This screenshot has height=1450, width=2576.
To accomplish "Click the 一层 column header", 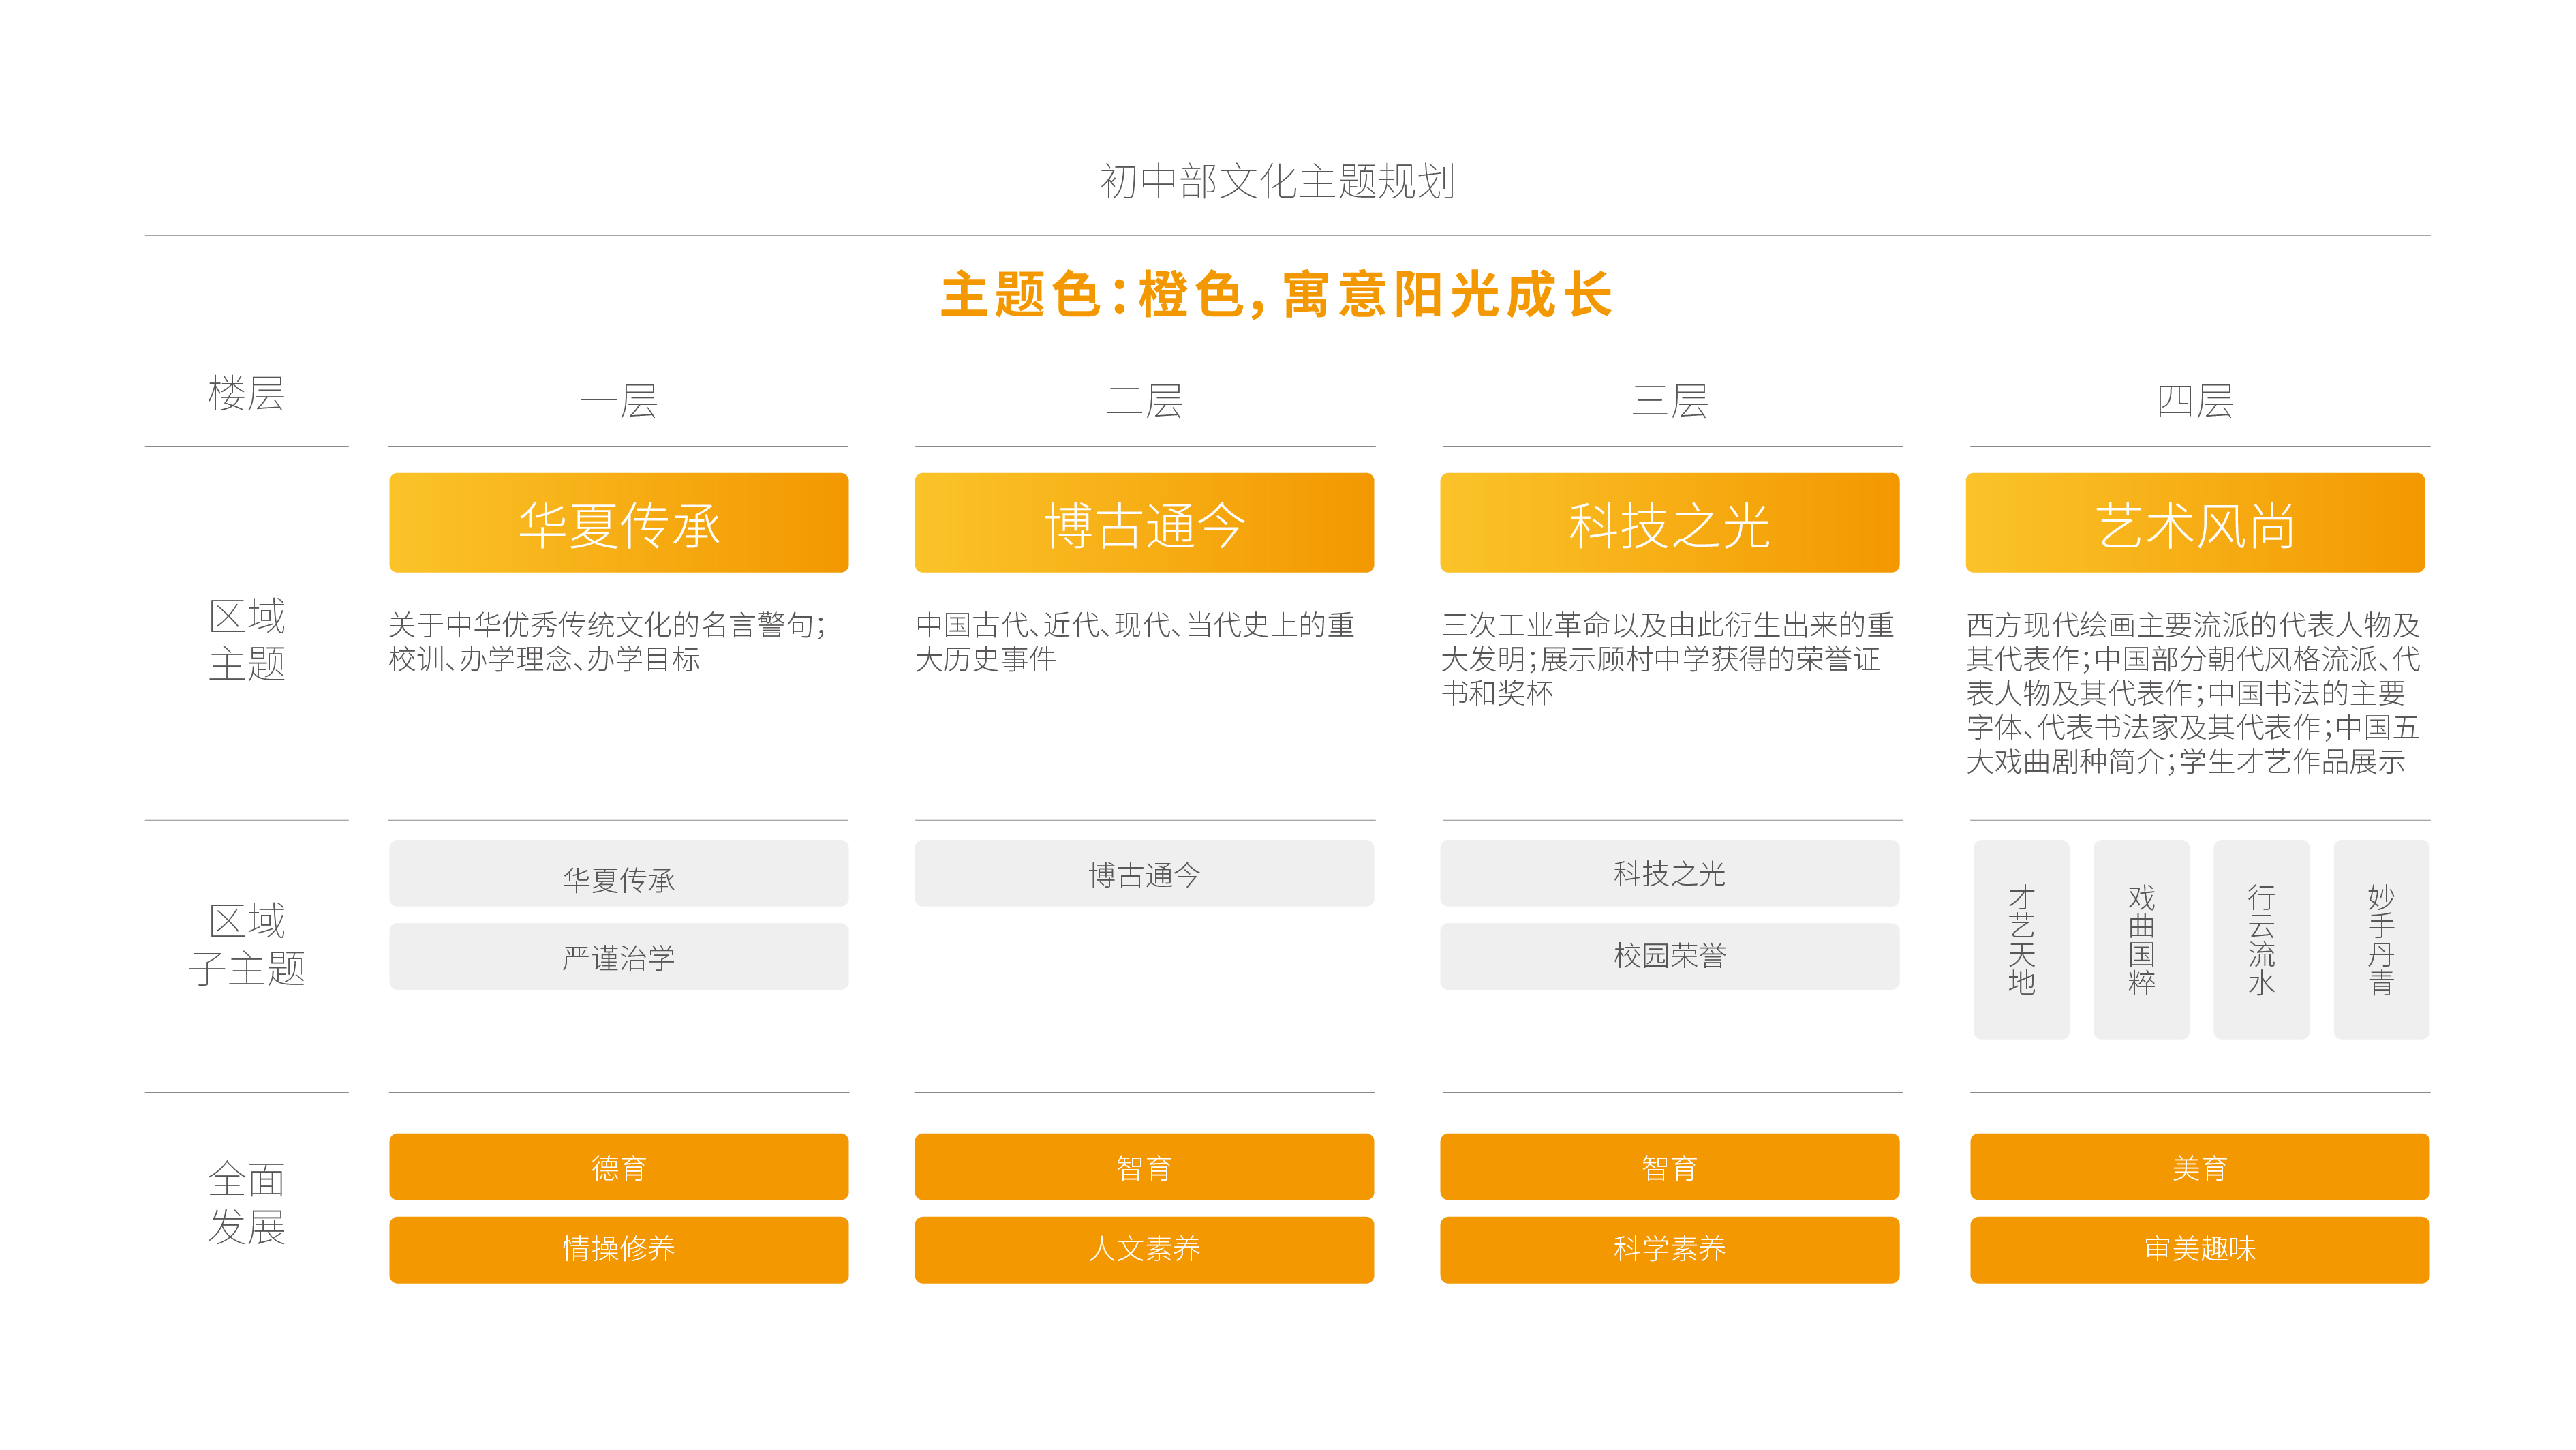I will [x=618, y=401].
